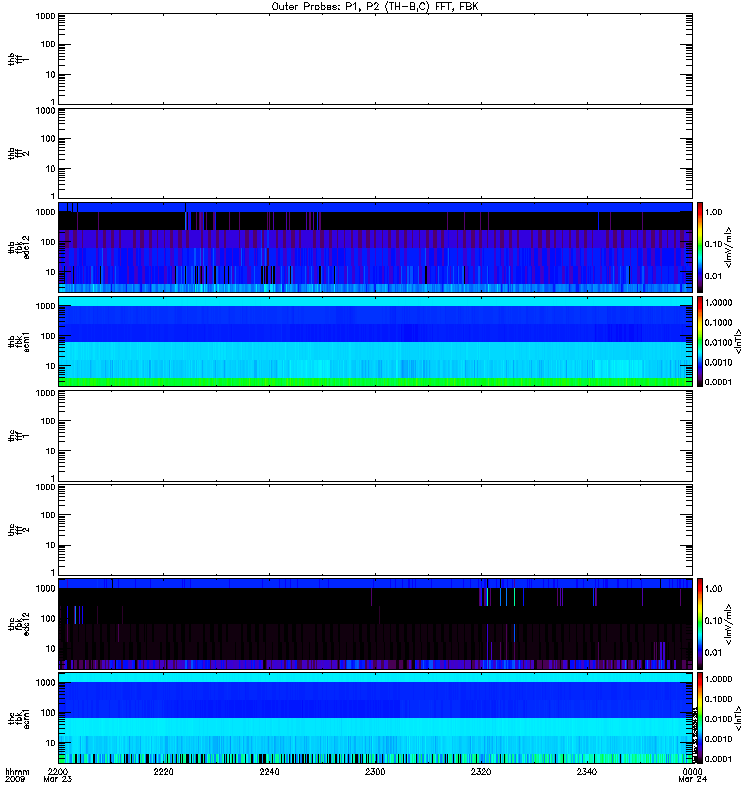Click the 0000 time axis label
Viewport: 750px width, 800px height.
(x=692, y=771)
